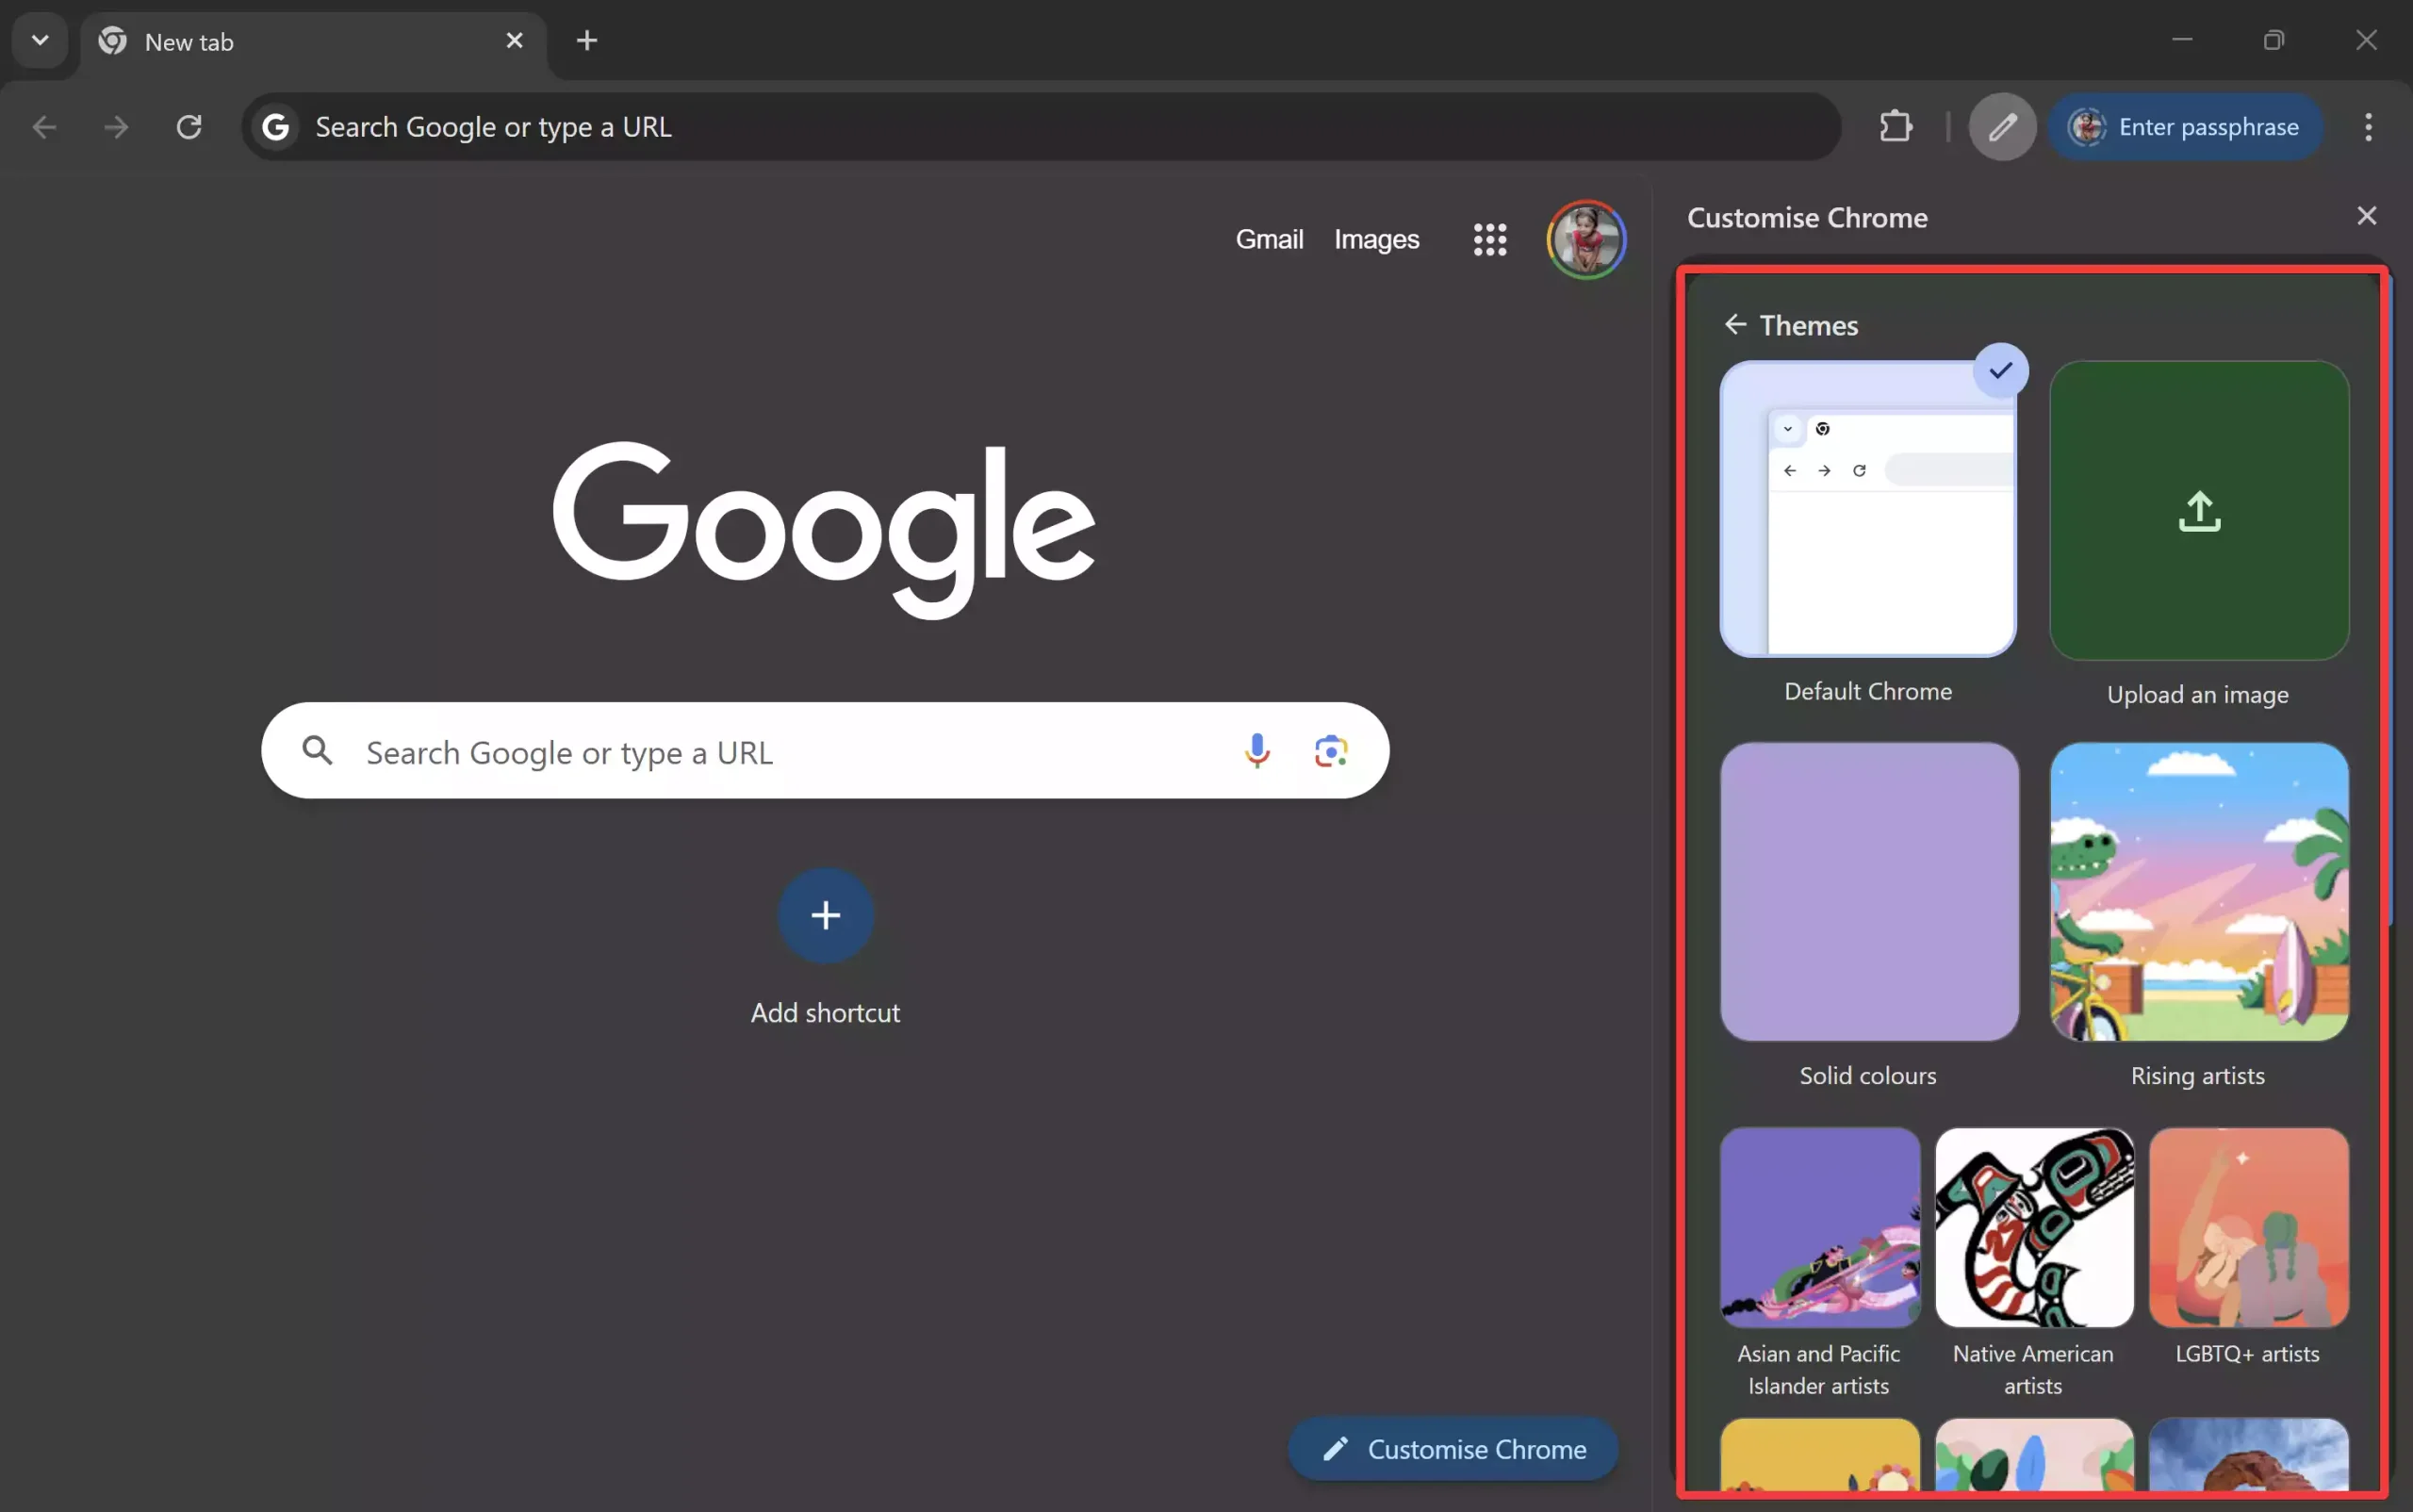Click the Add shortcut plus icon

click(824, 915)
